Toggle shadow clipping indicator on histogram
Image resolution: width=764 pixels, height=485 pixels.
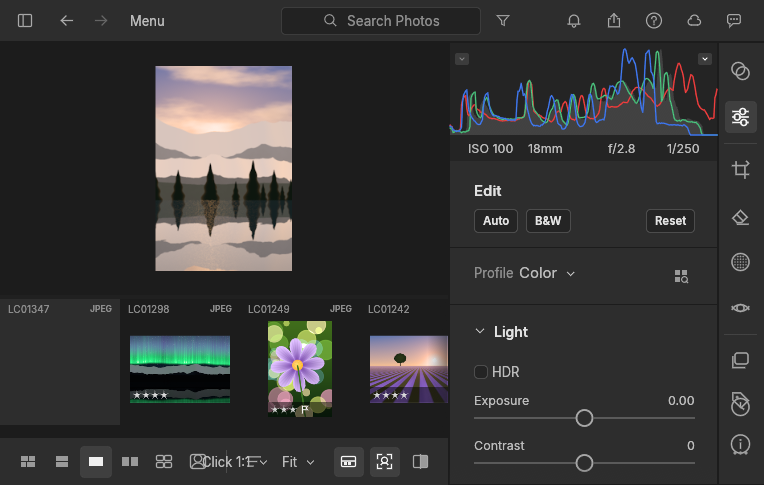click(x=462, y=59)
